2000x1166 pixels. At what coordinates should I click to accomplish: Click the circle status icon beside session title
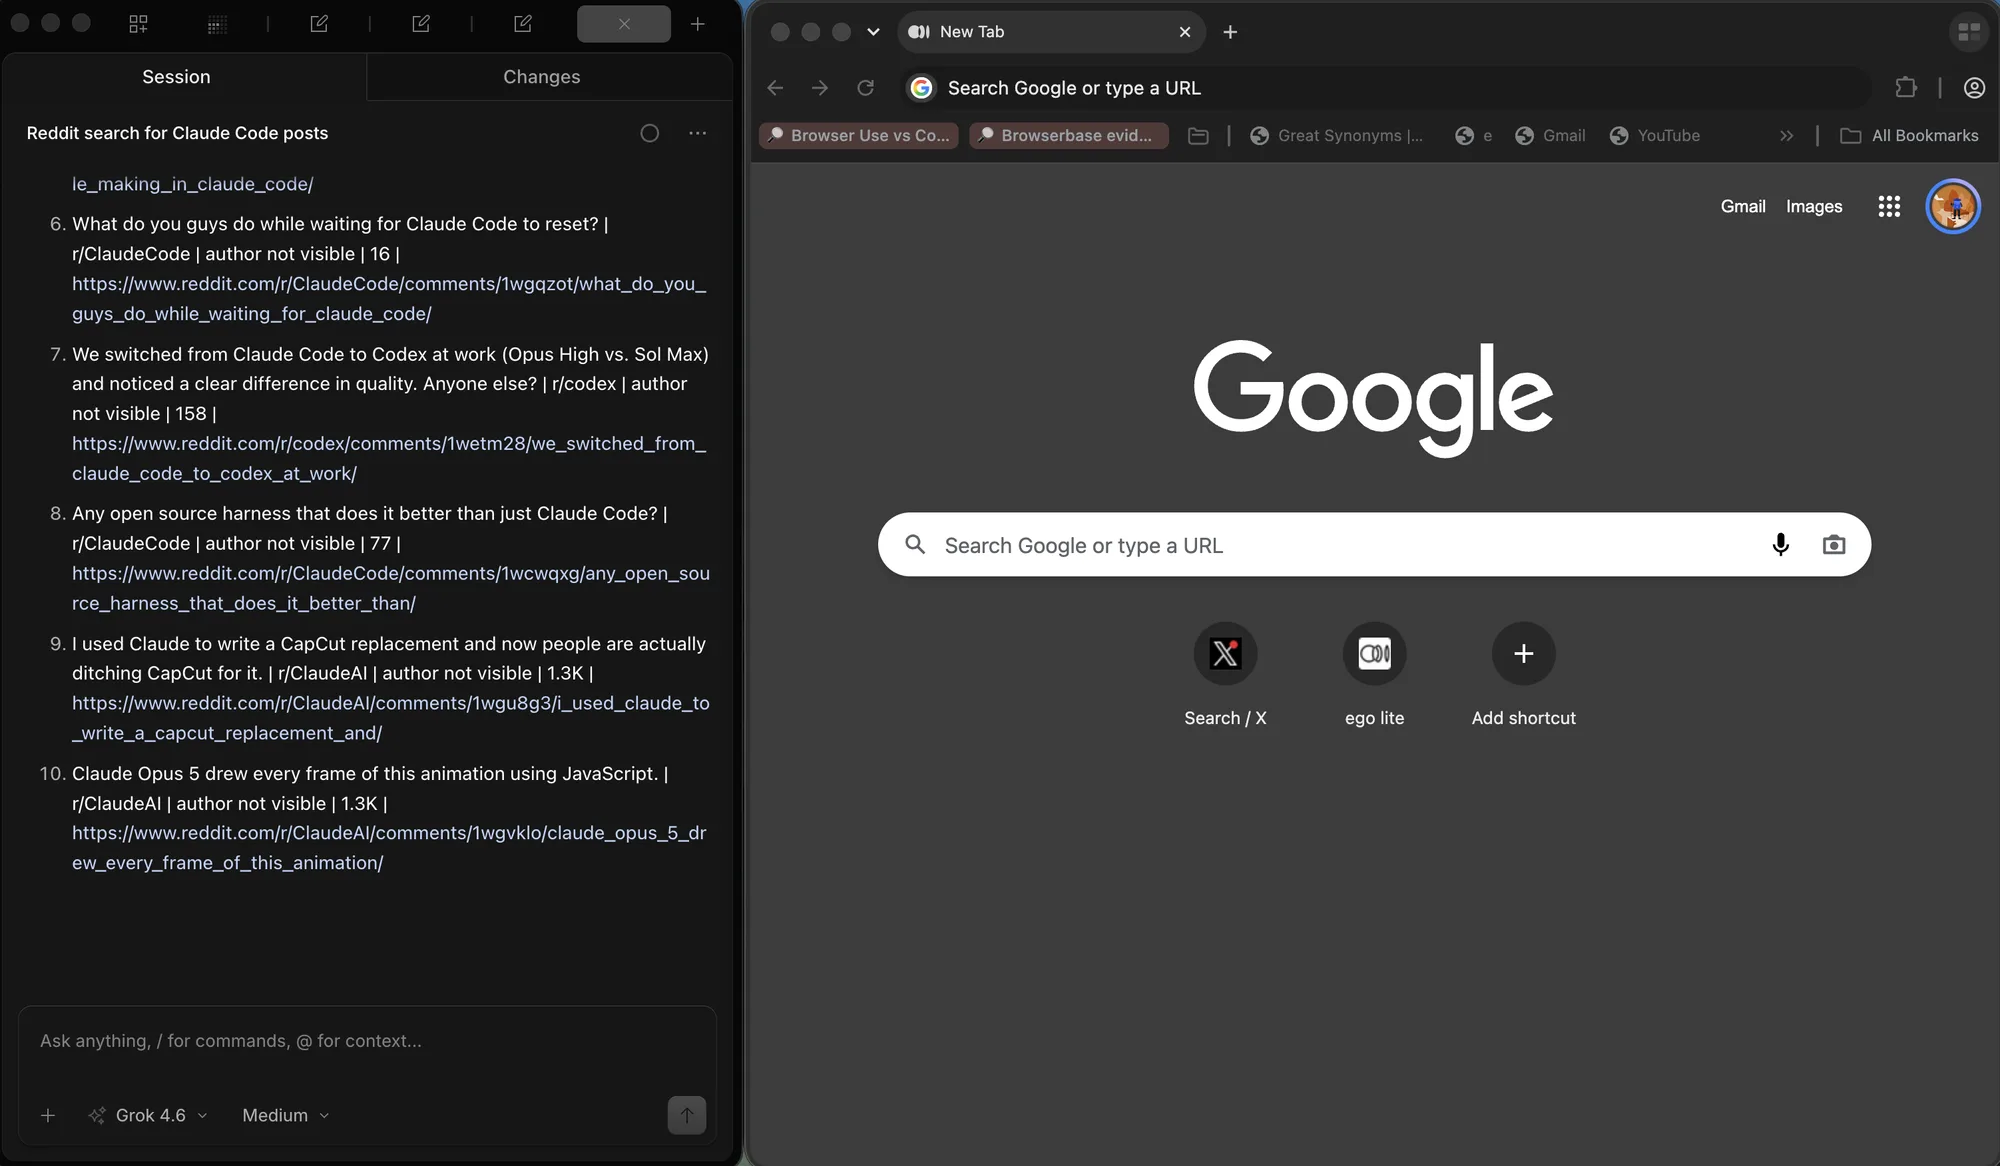650,133
